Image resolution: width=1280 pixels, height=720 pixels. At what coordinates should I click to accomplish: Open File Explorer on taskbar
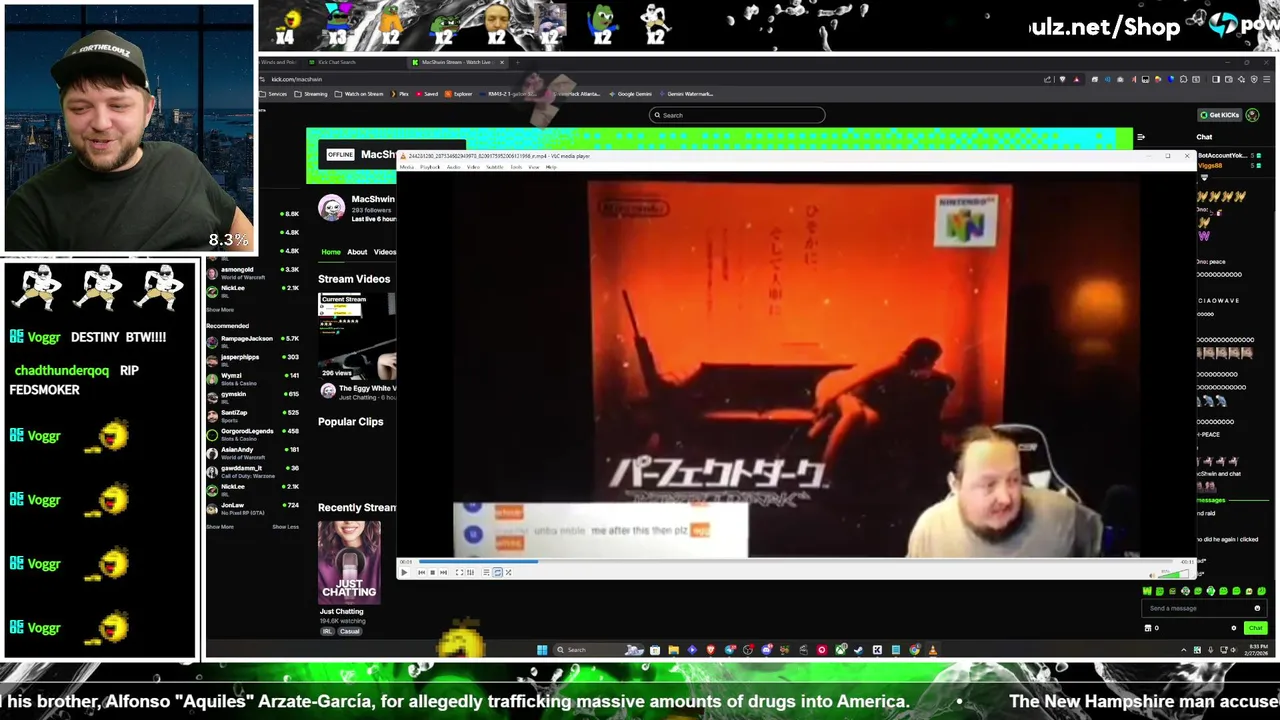673,650
